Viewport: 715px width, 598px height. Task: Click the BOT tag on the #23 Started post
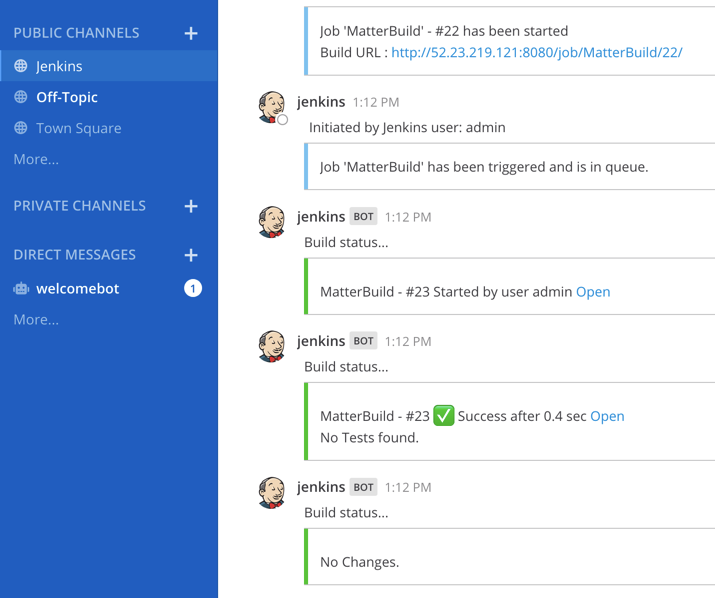click(x=363, y=217)
